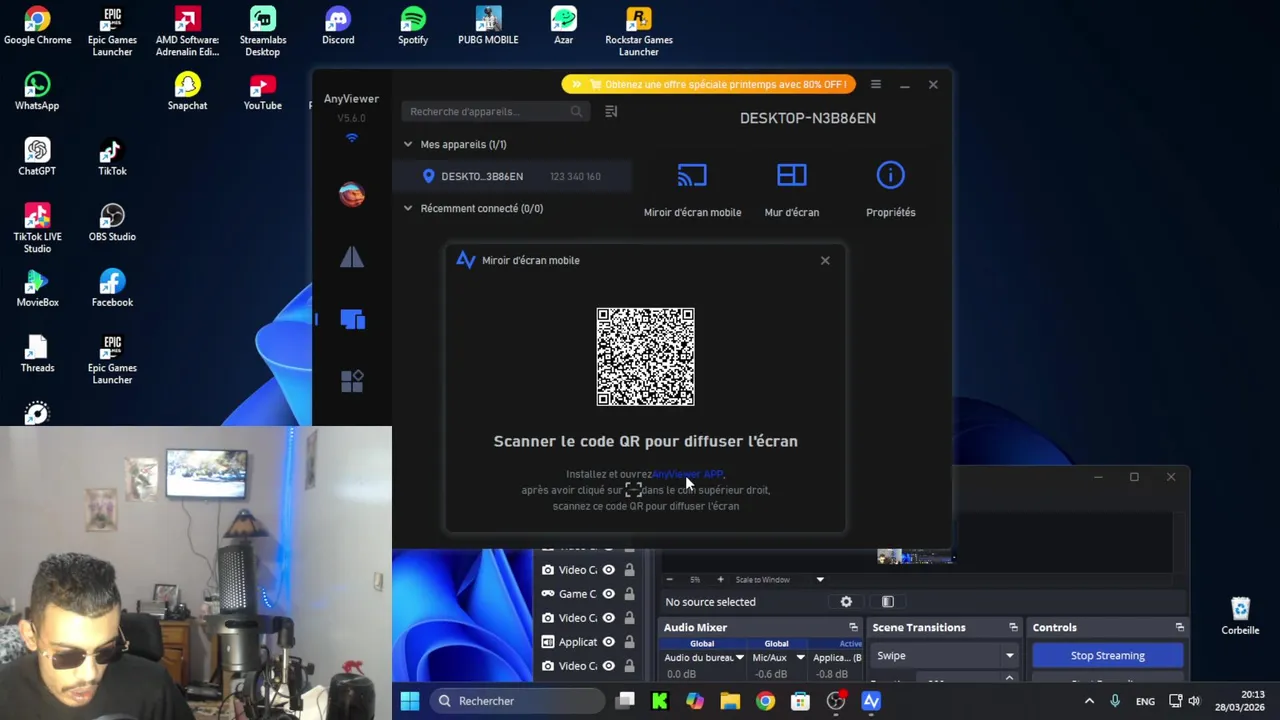
Task: Open the Propriétés info icon
Action: pos(890,176)
